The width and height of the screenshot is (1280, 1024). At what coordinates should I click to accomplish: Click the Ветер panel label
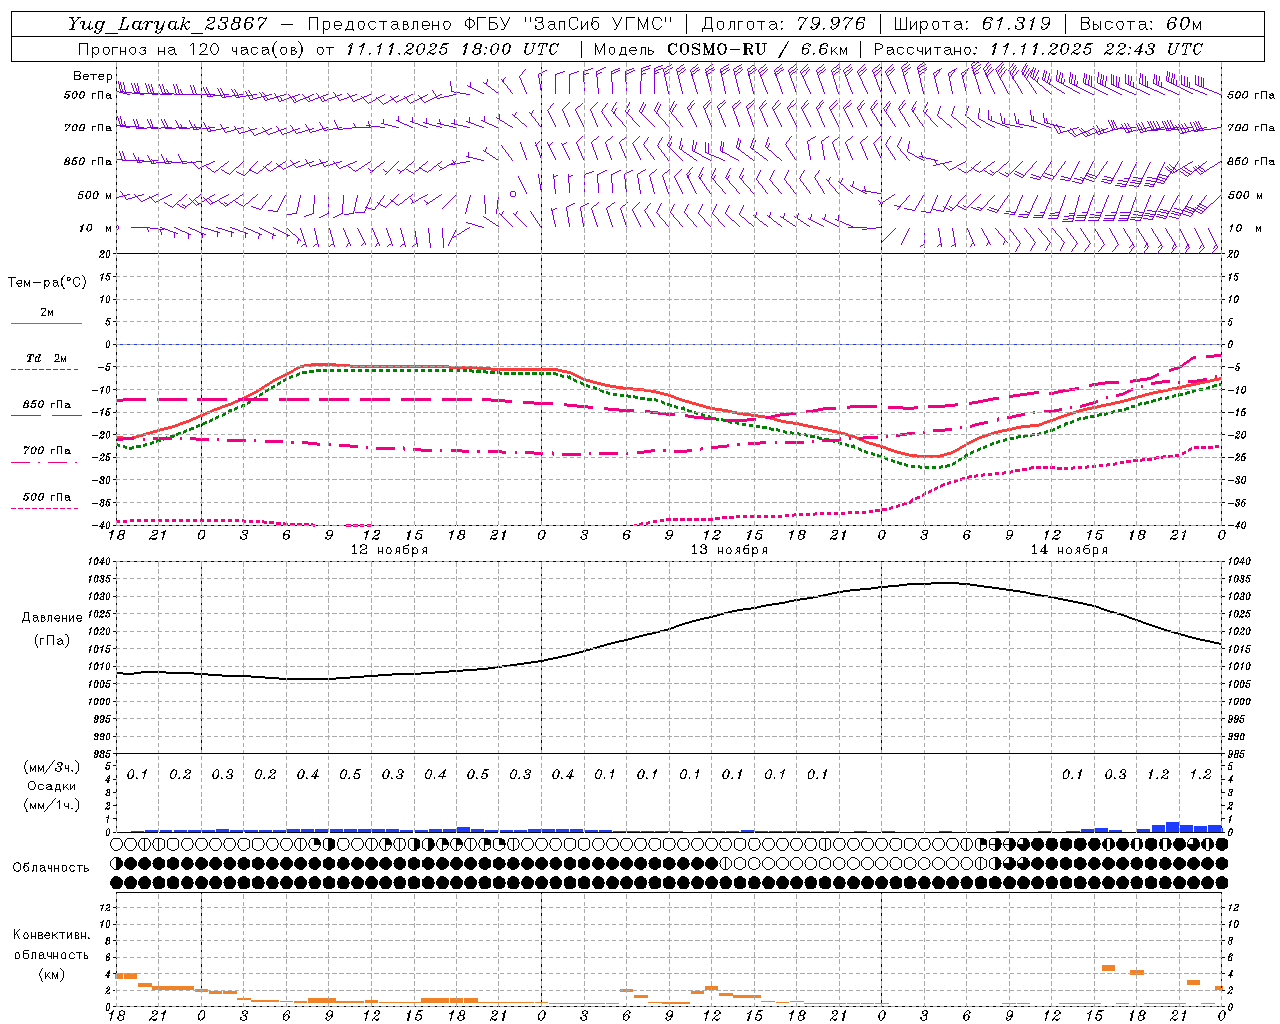[x=92, y=76]
